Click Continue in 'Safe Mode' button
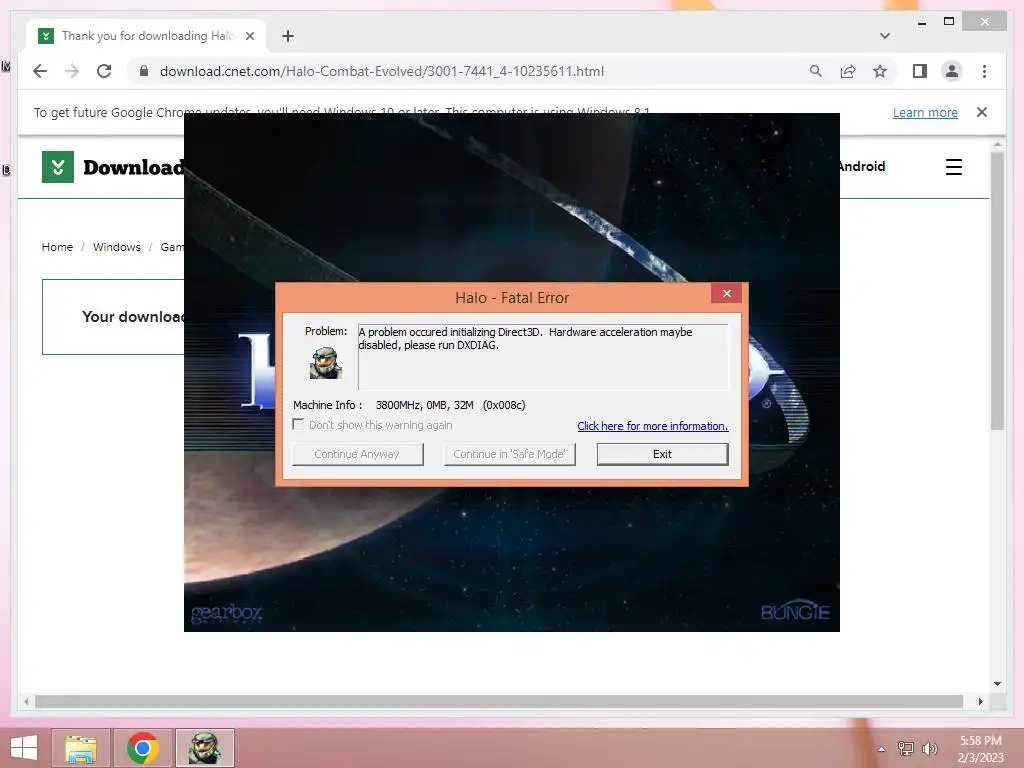The image size is (1024, 768). click(x=509, y=454)
